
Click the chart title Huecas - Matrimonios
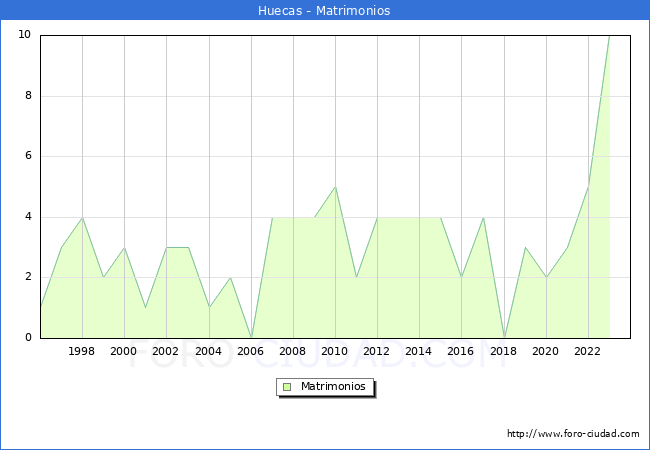tap(324, 11)
